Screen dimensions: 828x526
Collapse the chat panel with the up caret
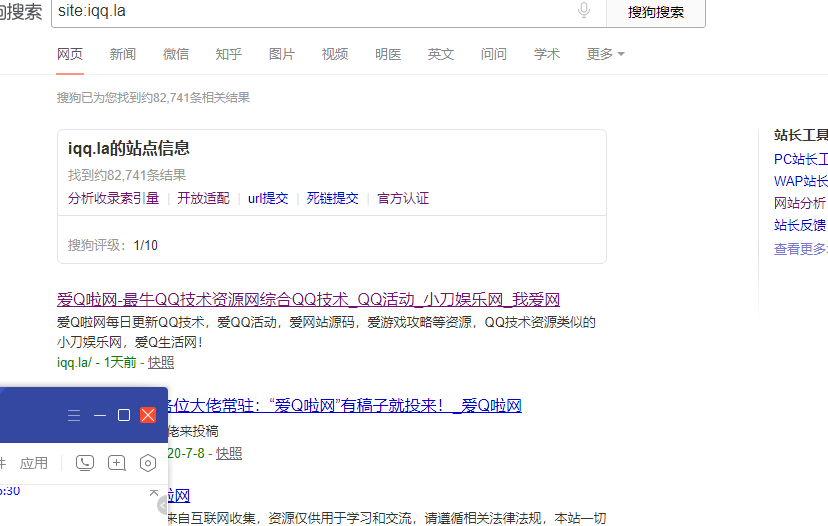[154, 492]
